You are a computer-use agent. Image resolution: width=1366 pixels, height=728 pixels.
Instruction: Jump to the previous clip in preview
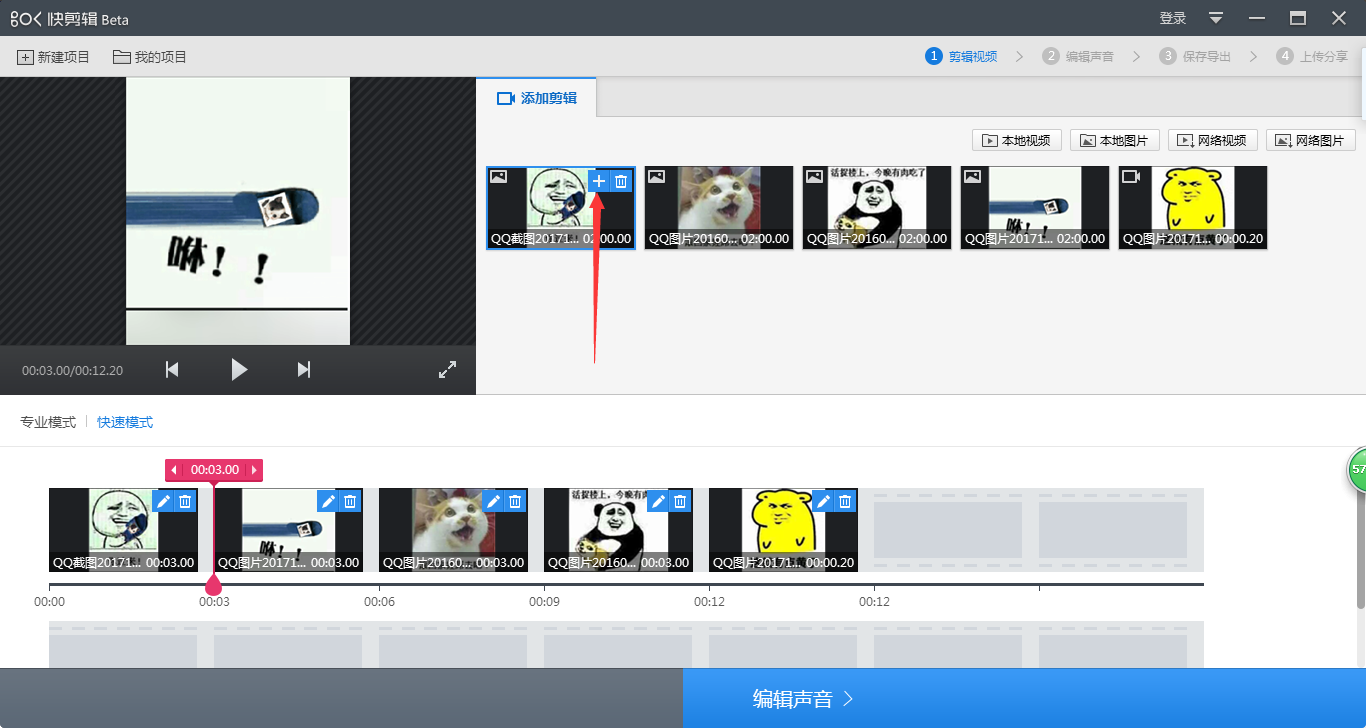point(172,370)
